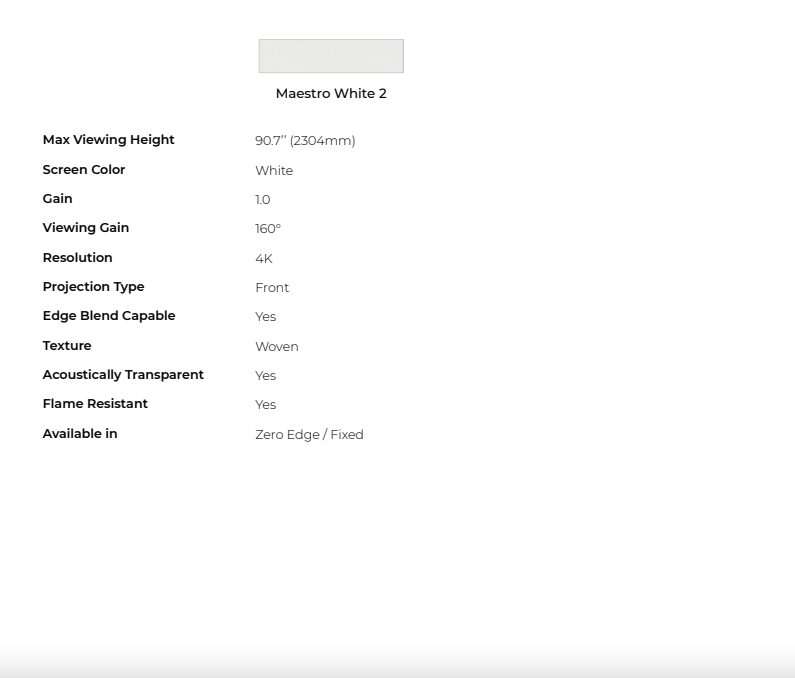Click Yes beside Acoustically Transparent
Screen dimensions: 795x678
tap(266, 375)
